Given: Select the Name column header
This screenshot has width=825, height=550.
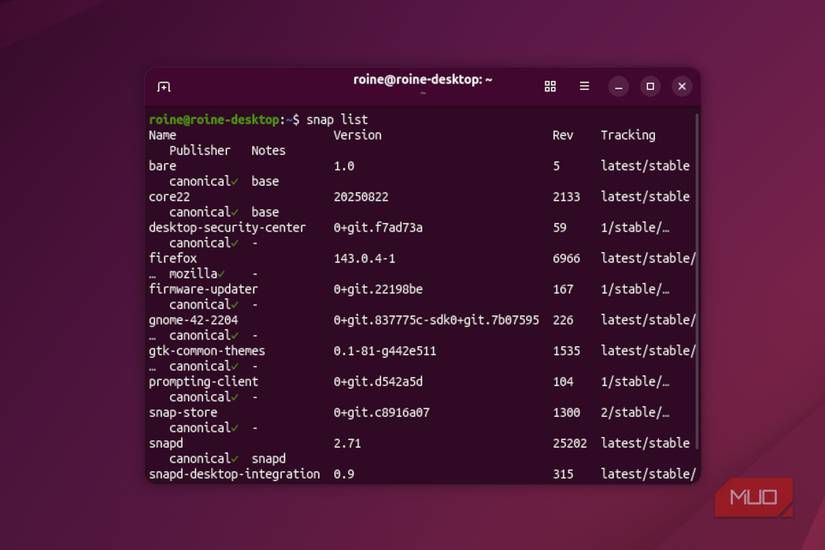Looking at the screenshot, I should click(x=162, y=135).
